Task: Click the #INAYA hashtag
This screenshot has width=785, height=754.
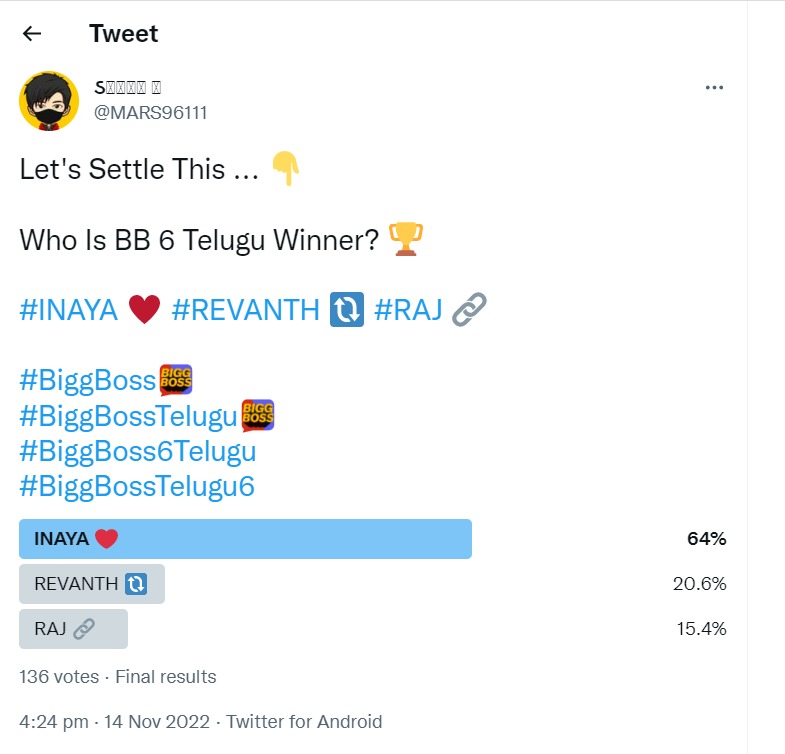Action: (x=69, y=311)
